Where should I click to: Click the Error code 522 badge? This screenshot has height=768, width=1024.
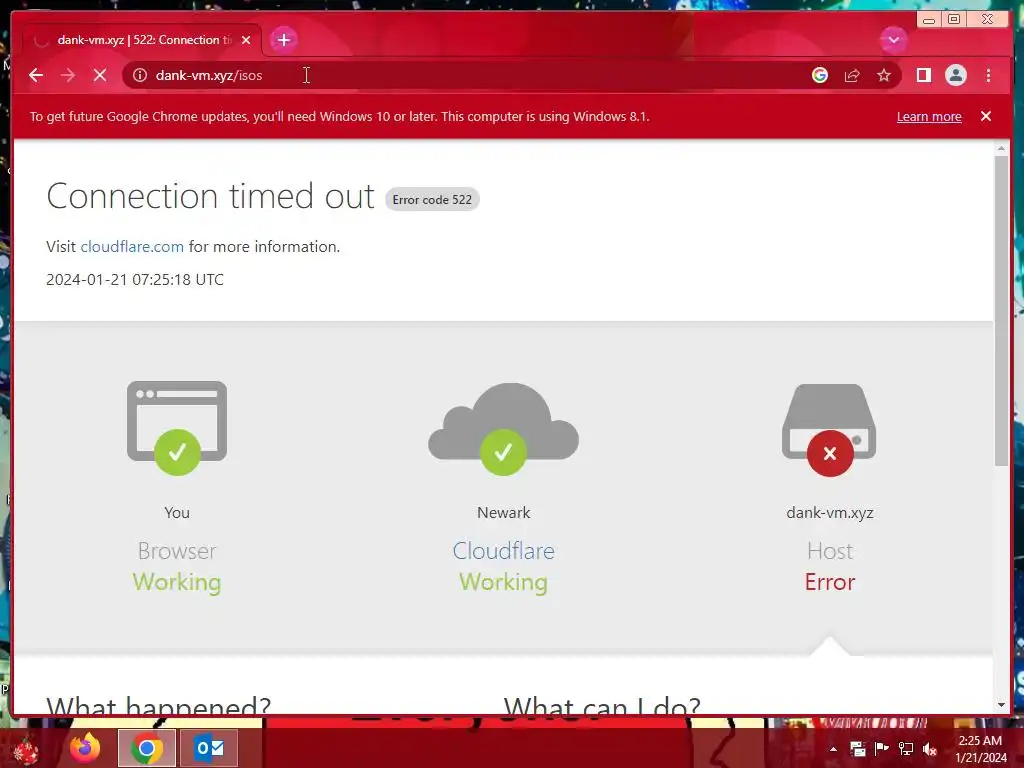click(x=432, y=200)
